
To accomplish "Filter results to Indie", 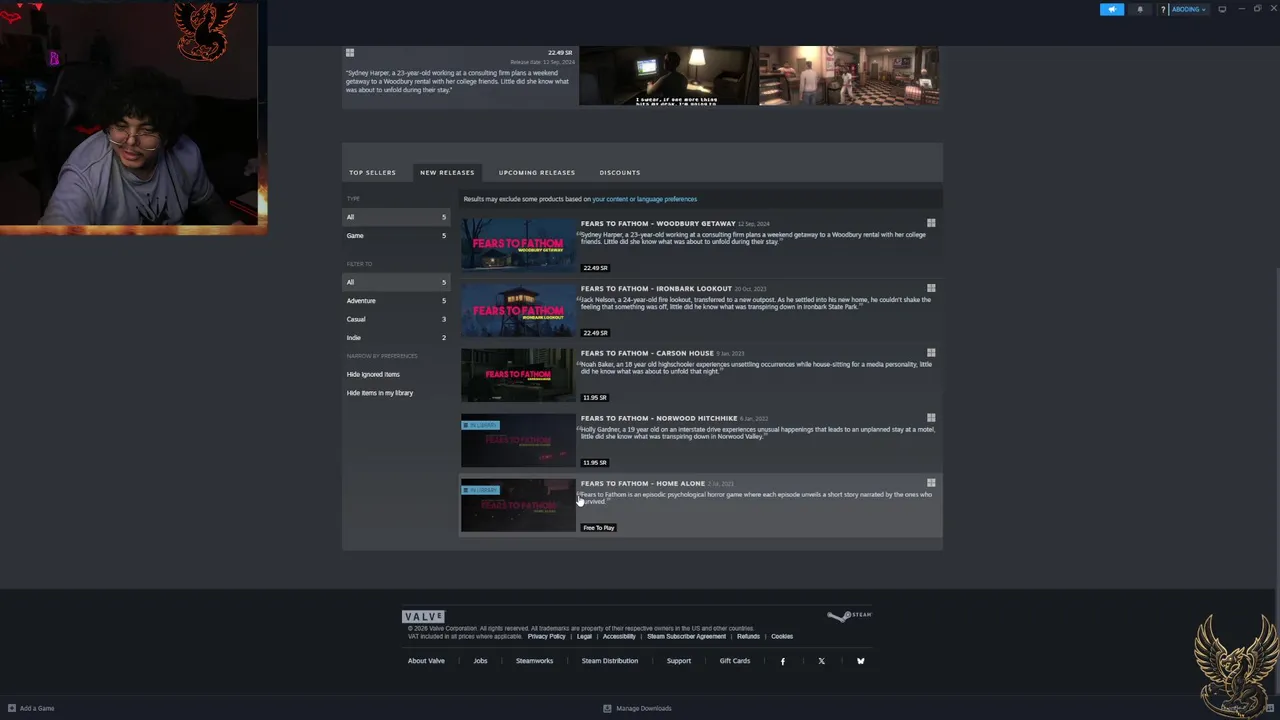I will pos(396,338).
